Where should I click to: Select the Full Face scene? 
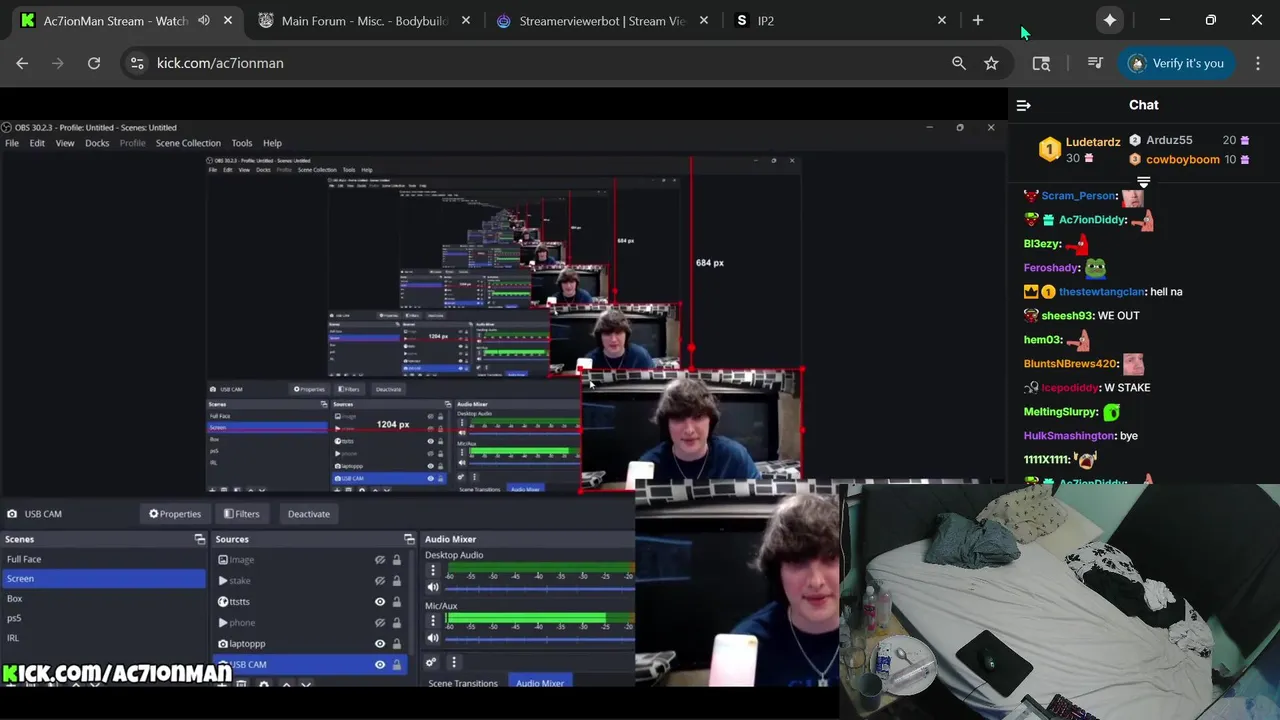[x=103, y=559]
